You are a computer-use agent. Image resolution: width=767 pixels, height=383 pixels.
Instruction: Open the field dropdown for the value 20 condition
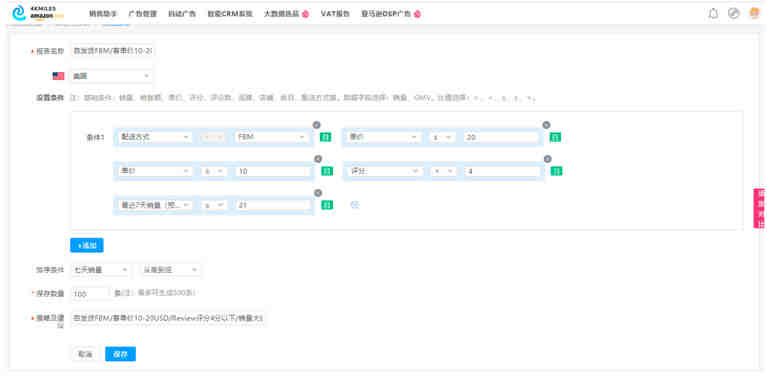384,137
